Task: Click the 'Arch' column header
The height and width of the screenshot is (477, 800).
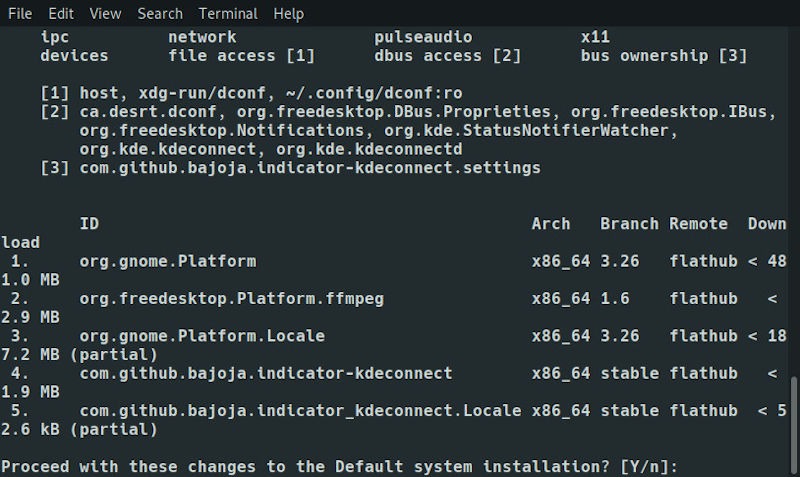Action: [x=551, y=223]
